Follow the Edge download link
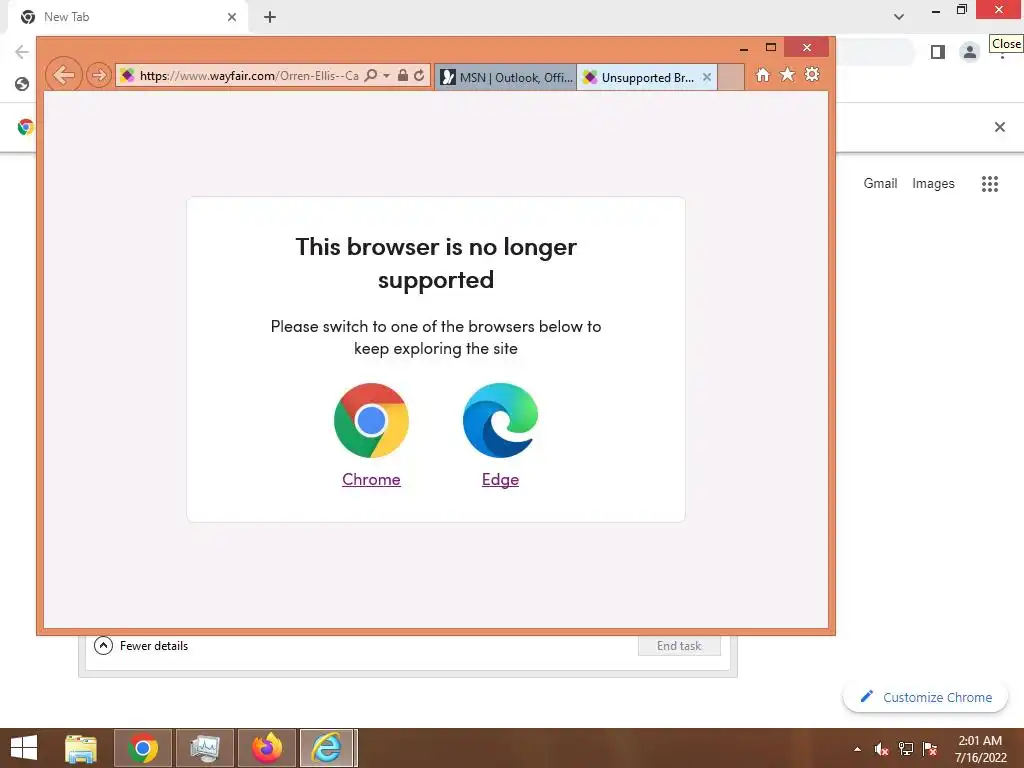This screenshot has height=768, width=1024. coord(500,479)
